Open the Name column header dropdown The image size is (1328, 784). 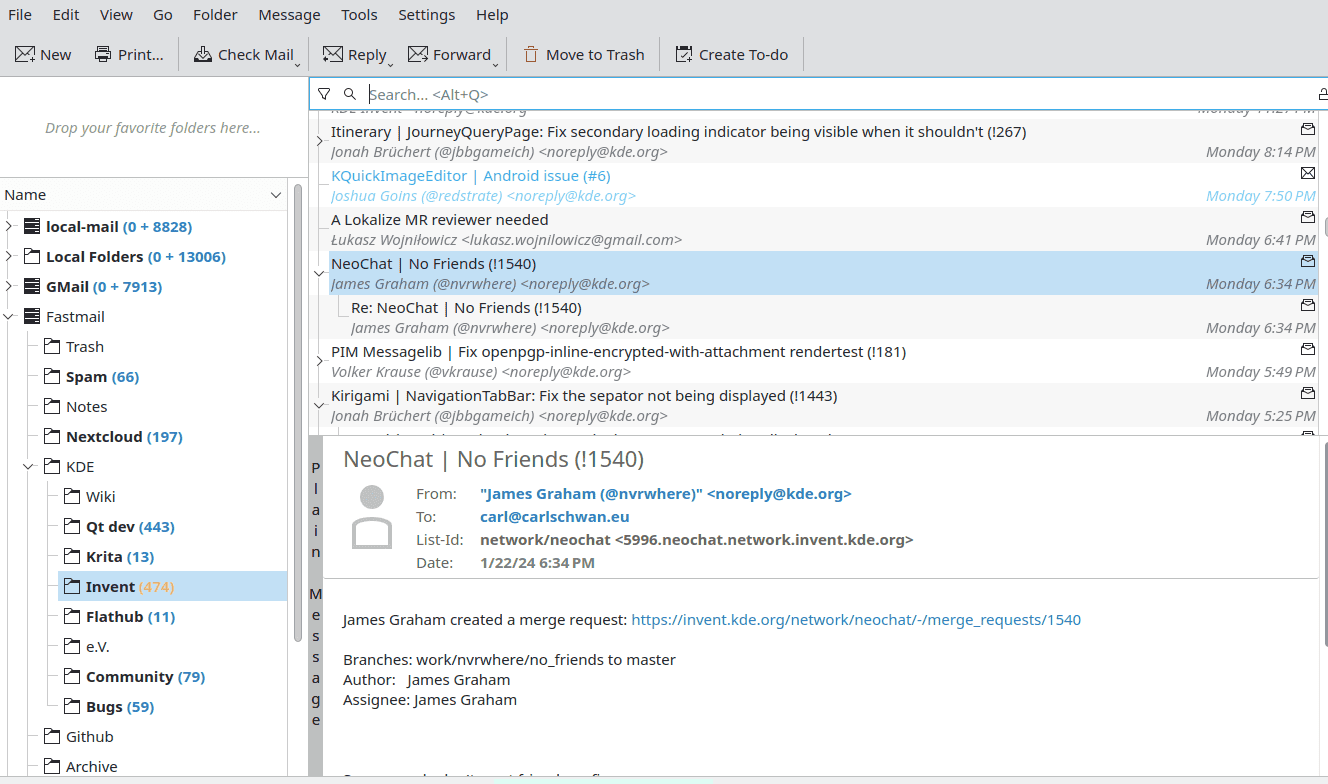click(x=276, y=195)
